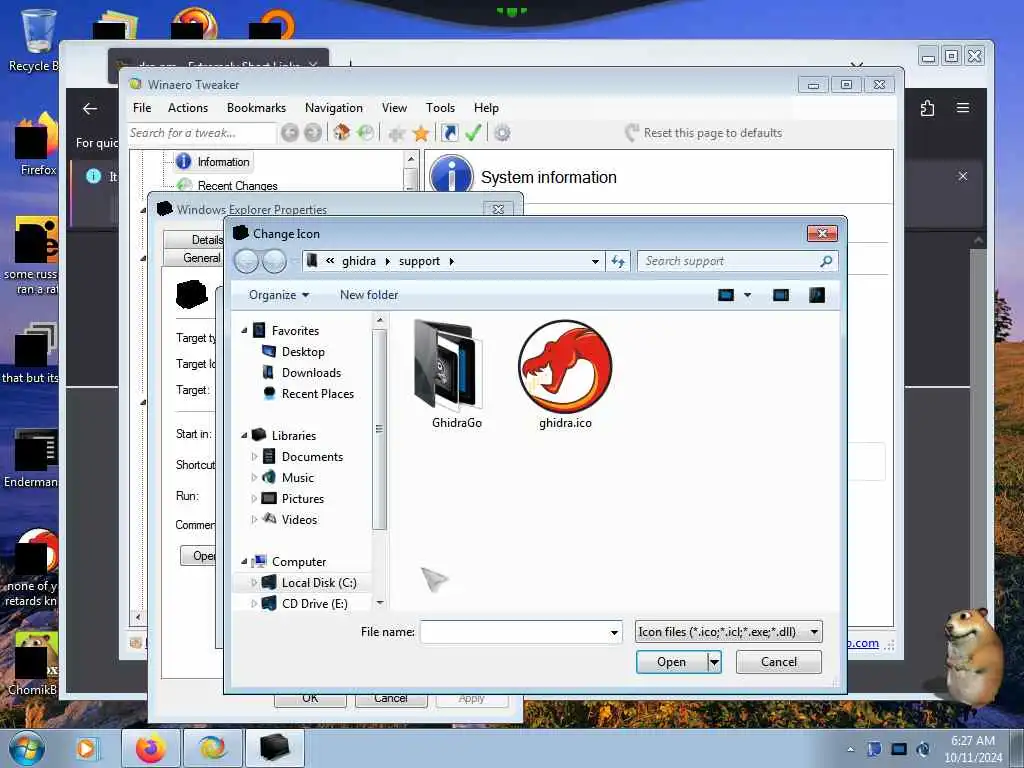Click Winaero Tweaker home icon
The width and height of the screenshot is (1024, 768).
[342, 133]
